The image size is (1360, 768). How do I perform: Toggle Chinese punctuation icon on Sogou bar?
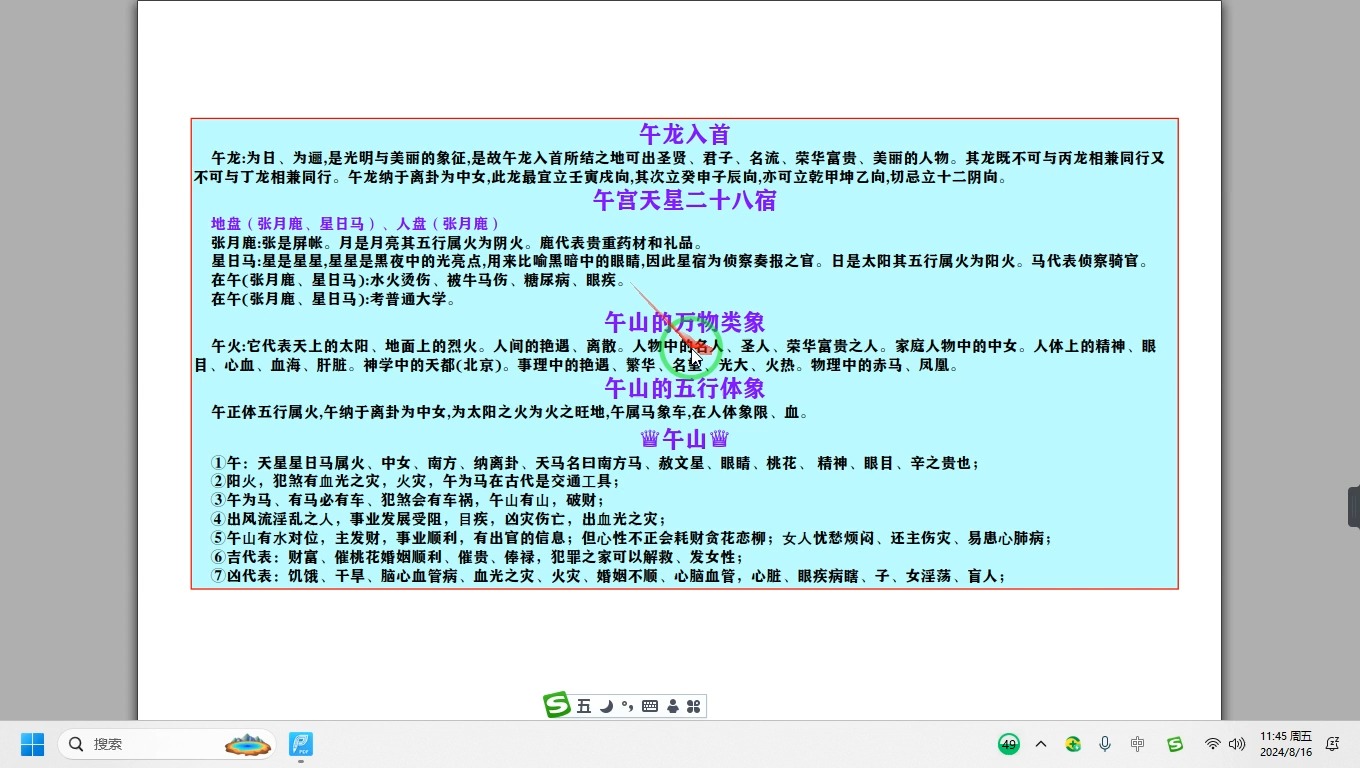[x=628, y=706]
